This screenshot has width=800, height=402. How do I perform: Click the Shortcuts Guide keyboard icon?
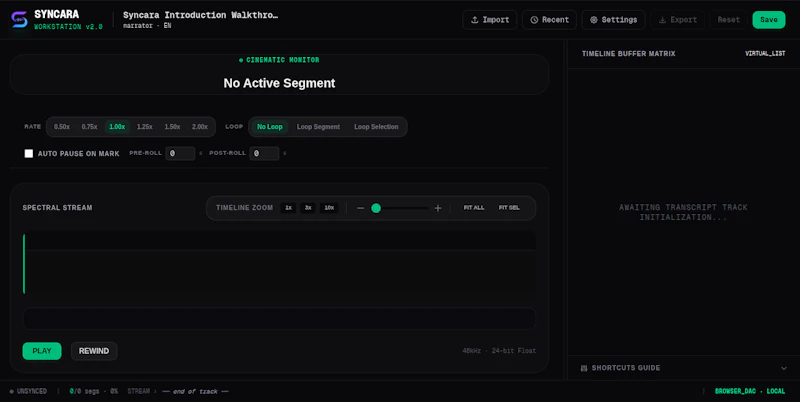[584, 368]
